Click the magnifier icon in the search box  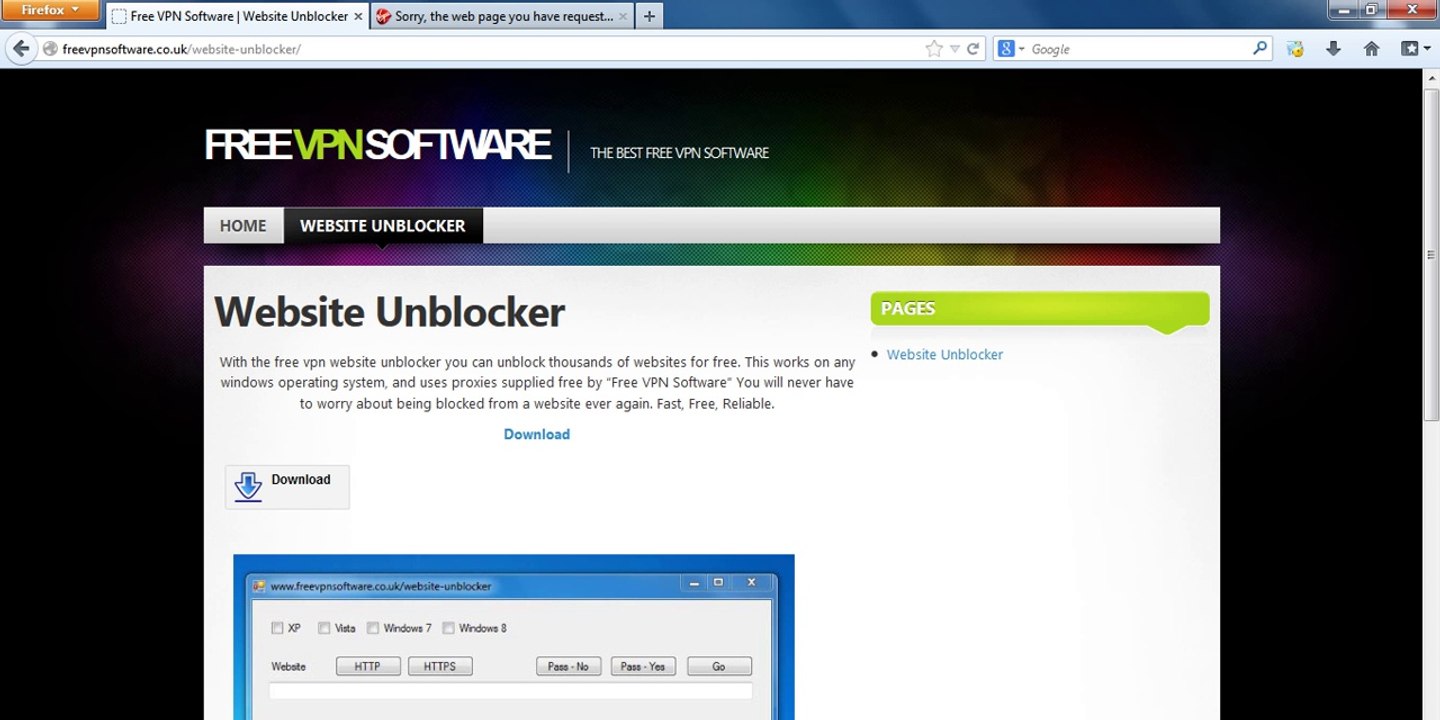click(x=1260, y=48)
